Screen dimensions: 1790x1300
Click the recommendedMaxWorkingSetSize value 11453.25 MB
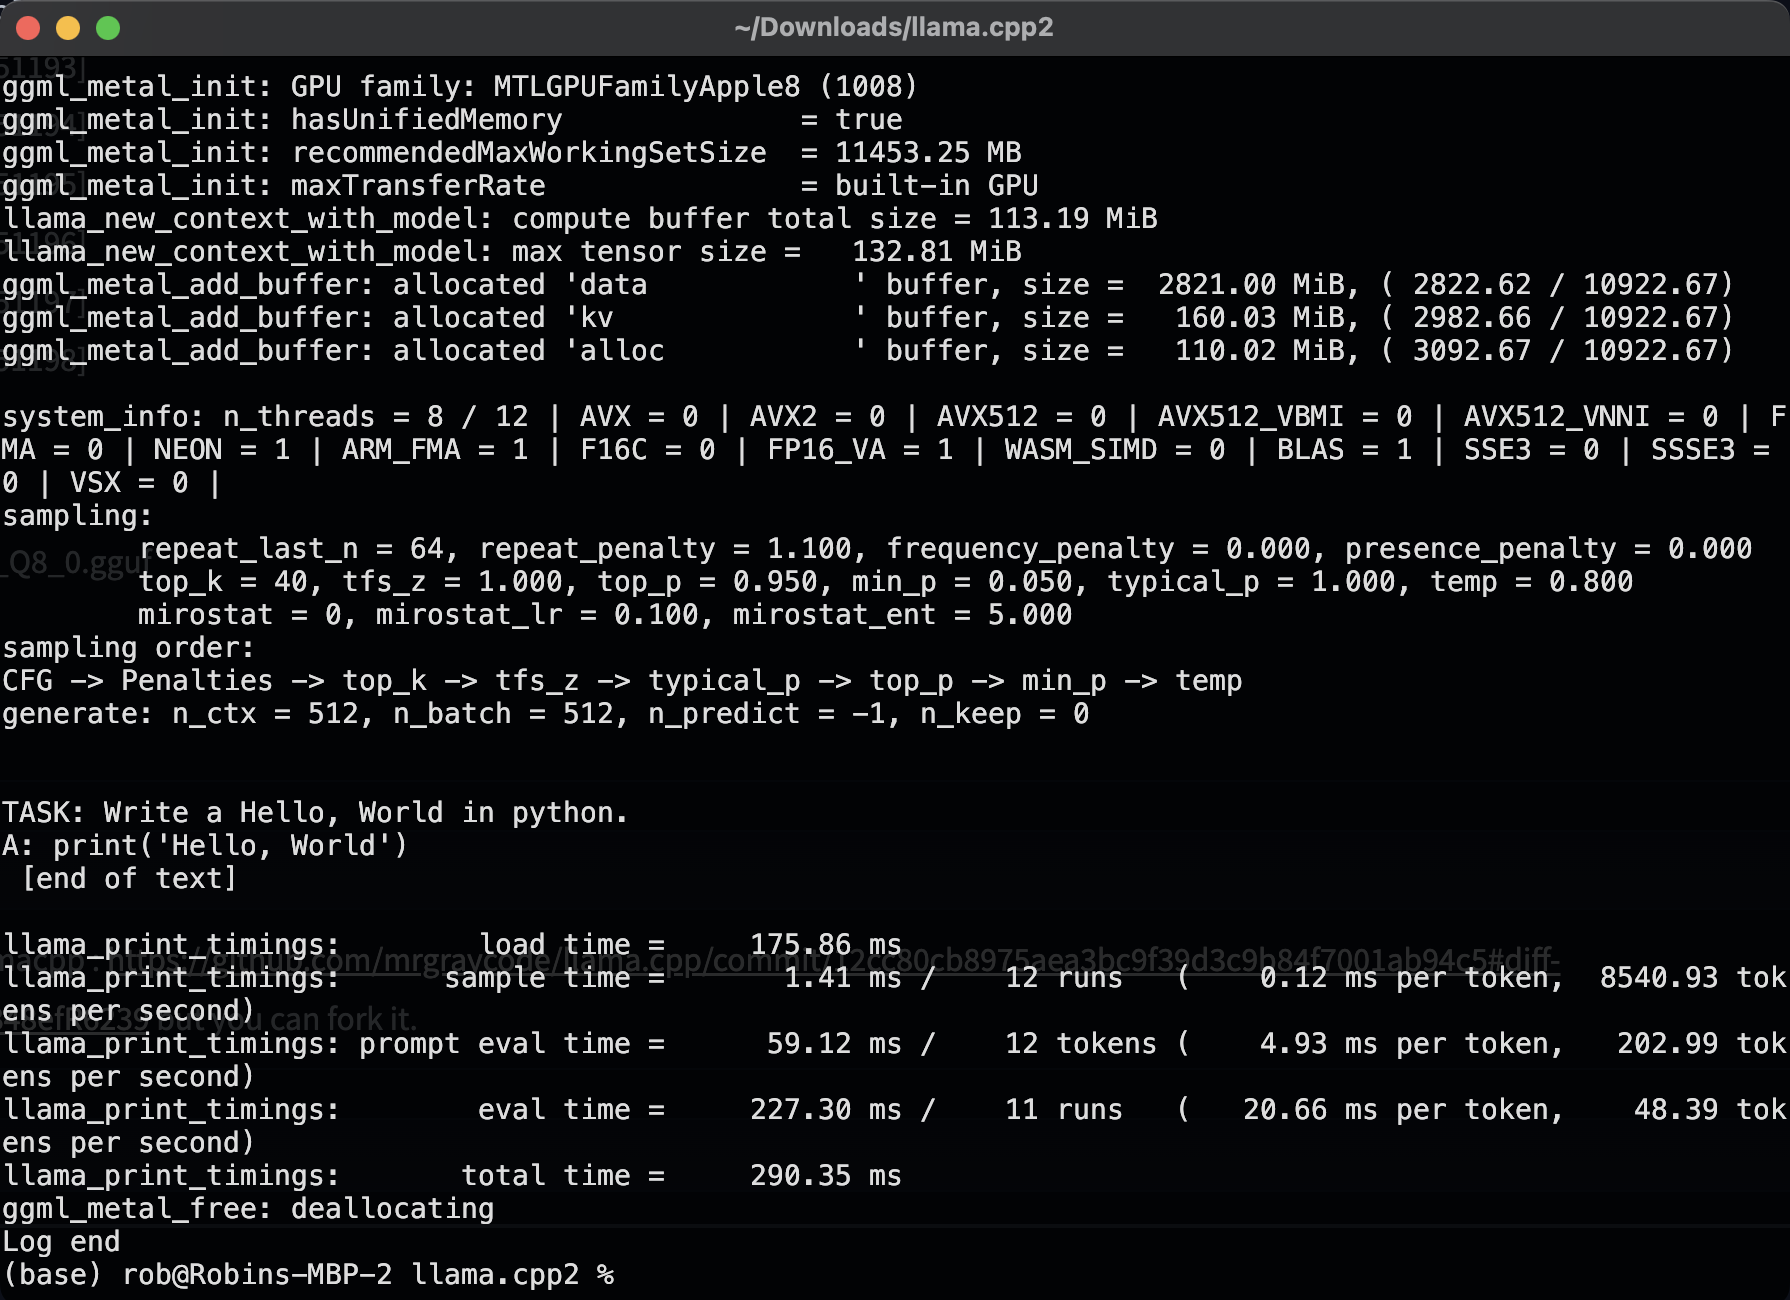(927, 153)
